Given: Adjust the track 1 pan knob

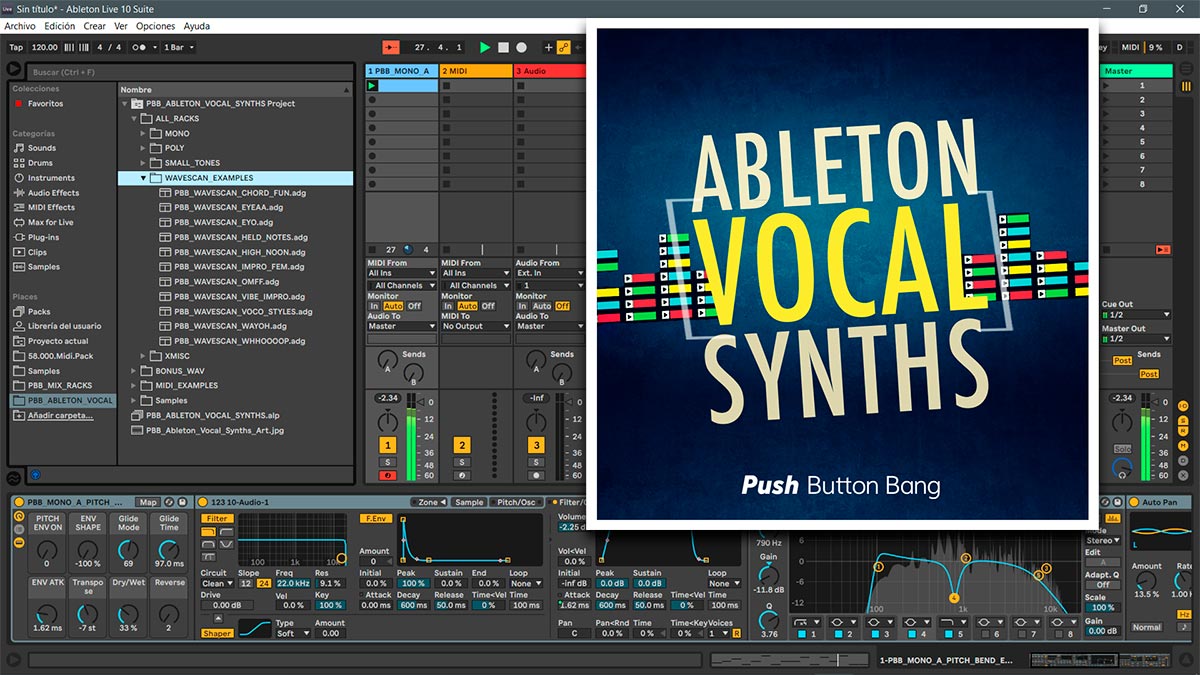Looking at the screenshot, I should pos(387,422).
